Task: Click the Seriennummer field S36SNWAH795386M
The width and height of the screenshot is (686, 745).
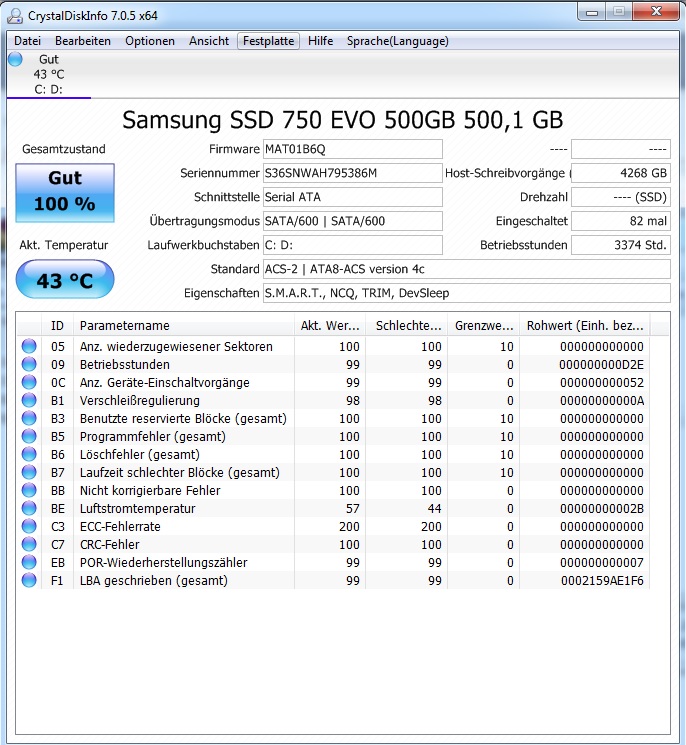Action: tap(353, 173)
